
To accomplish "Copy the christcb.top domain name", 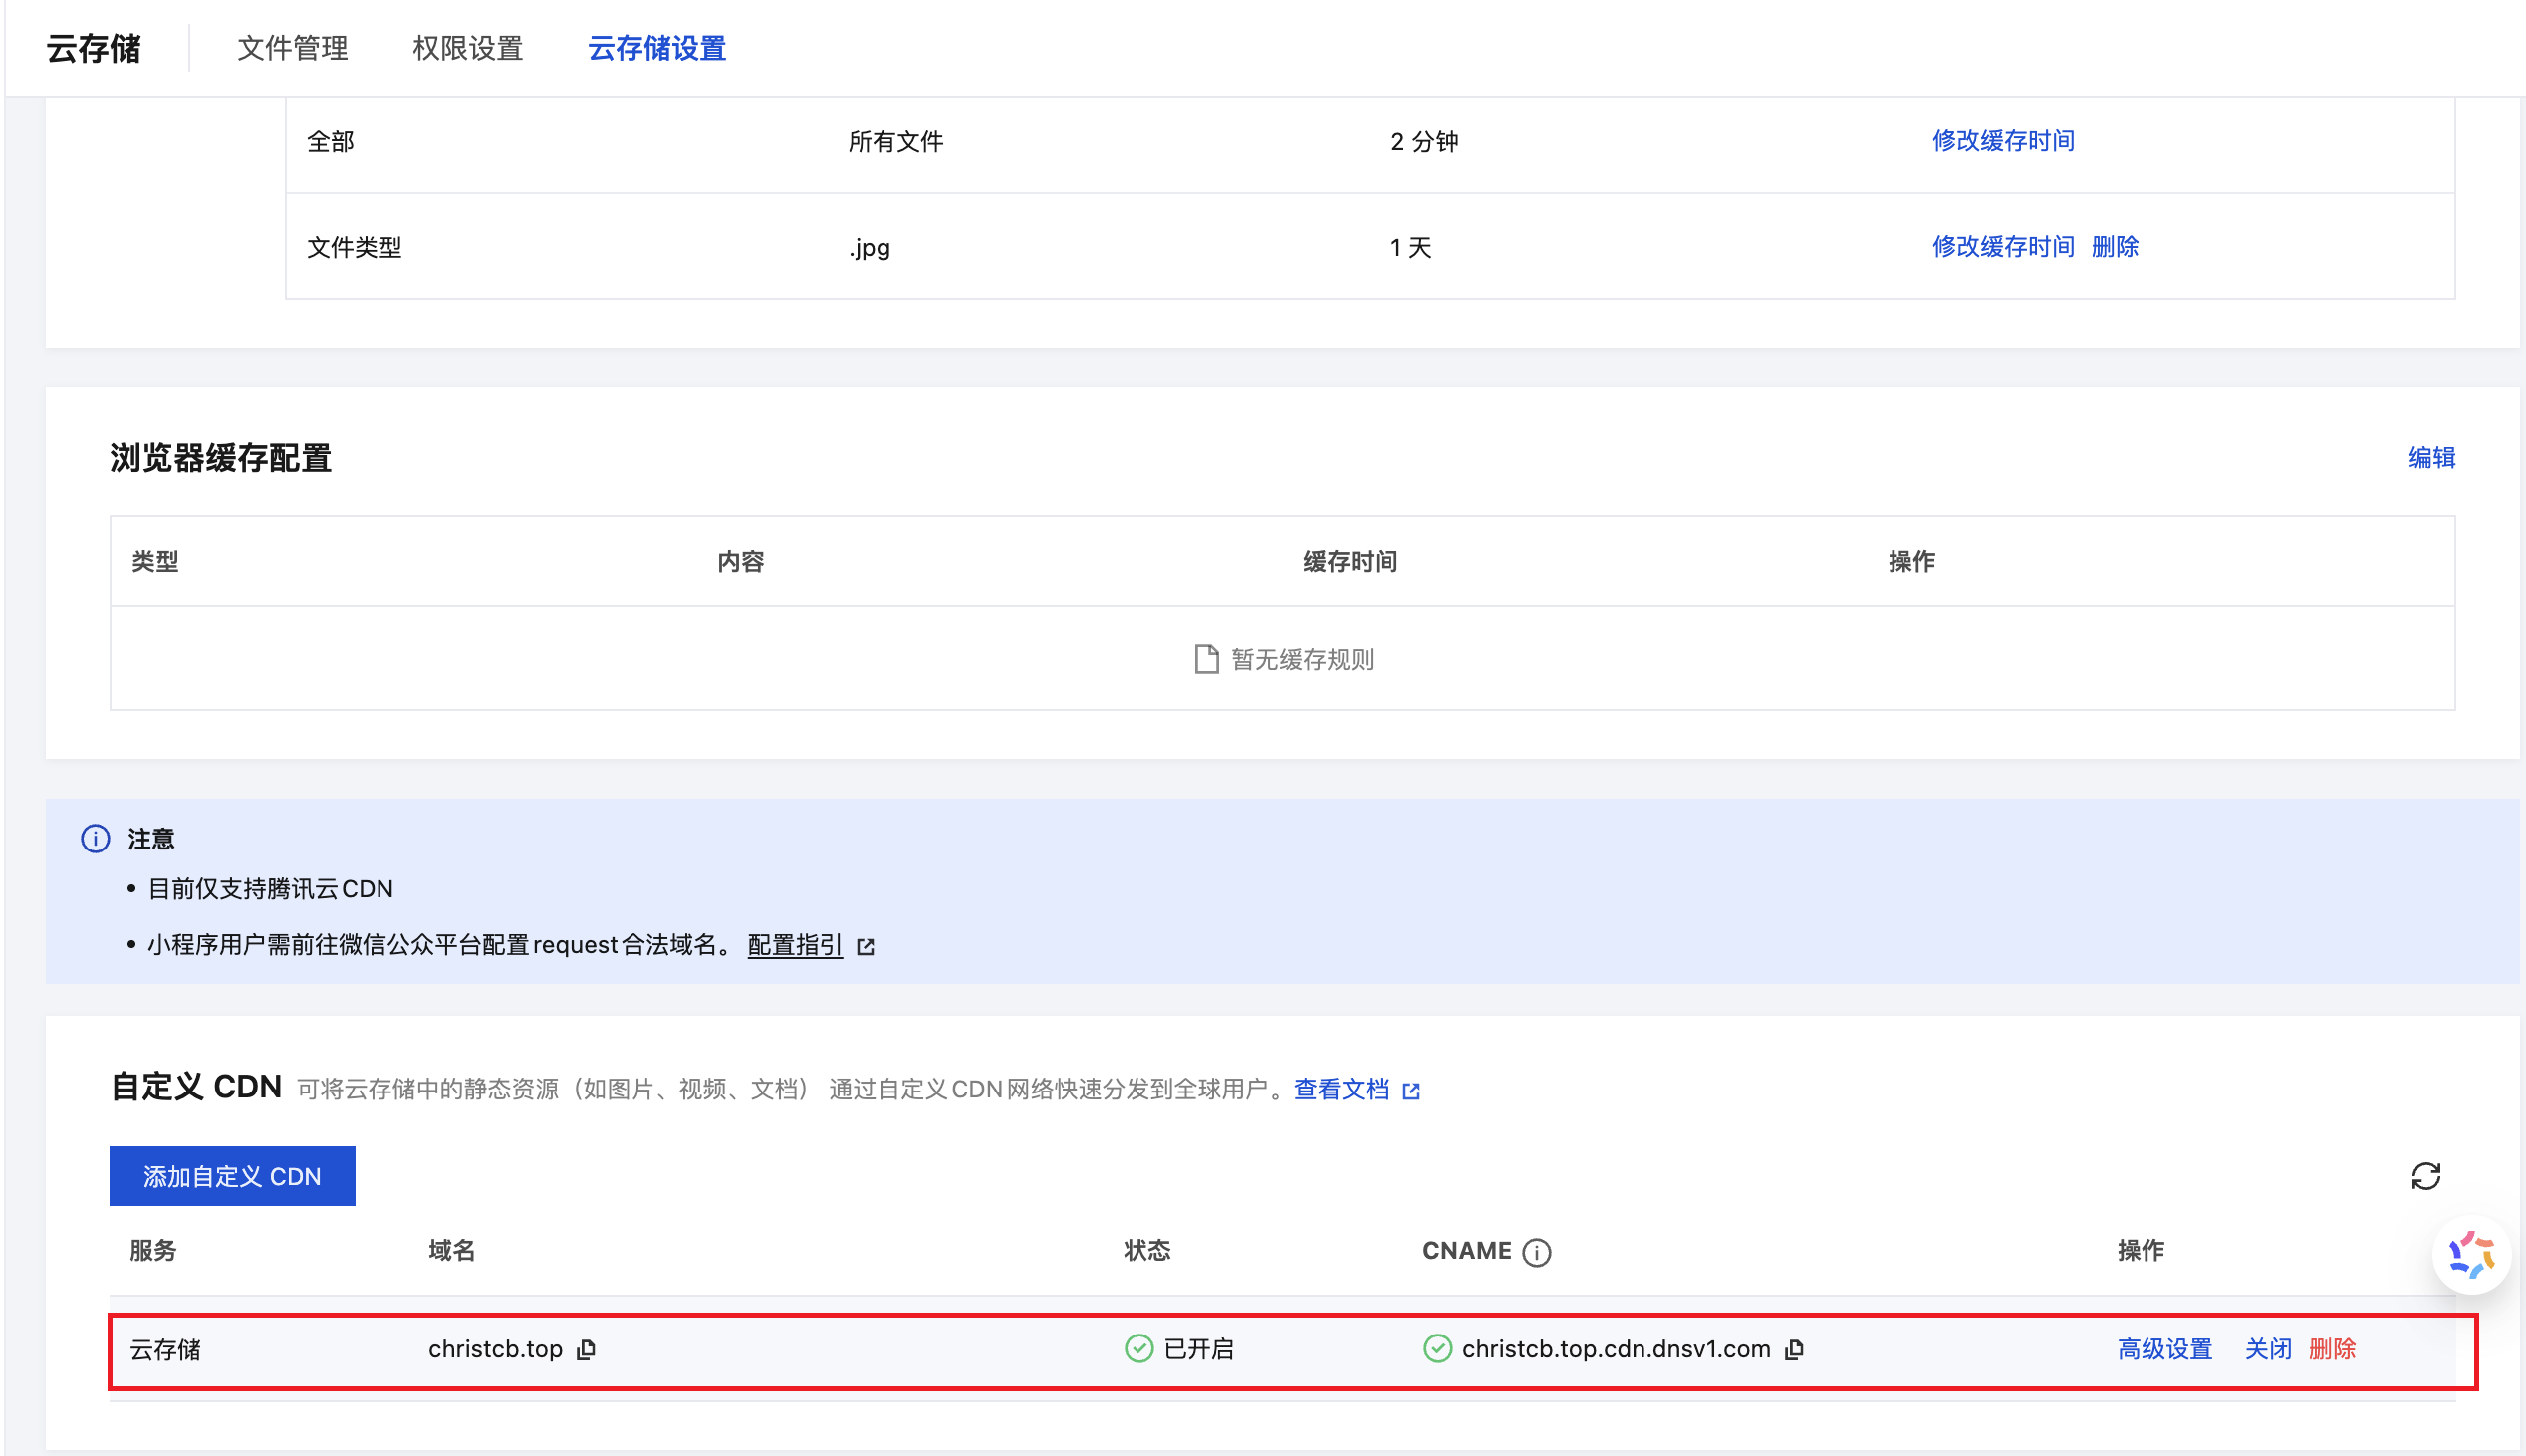I will click(586, 1350).
